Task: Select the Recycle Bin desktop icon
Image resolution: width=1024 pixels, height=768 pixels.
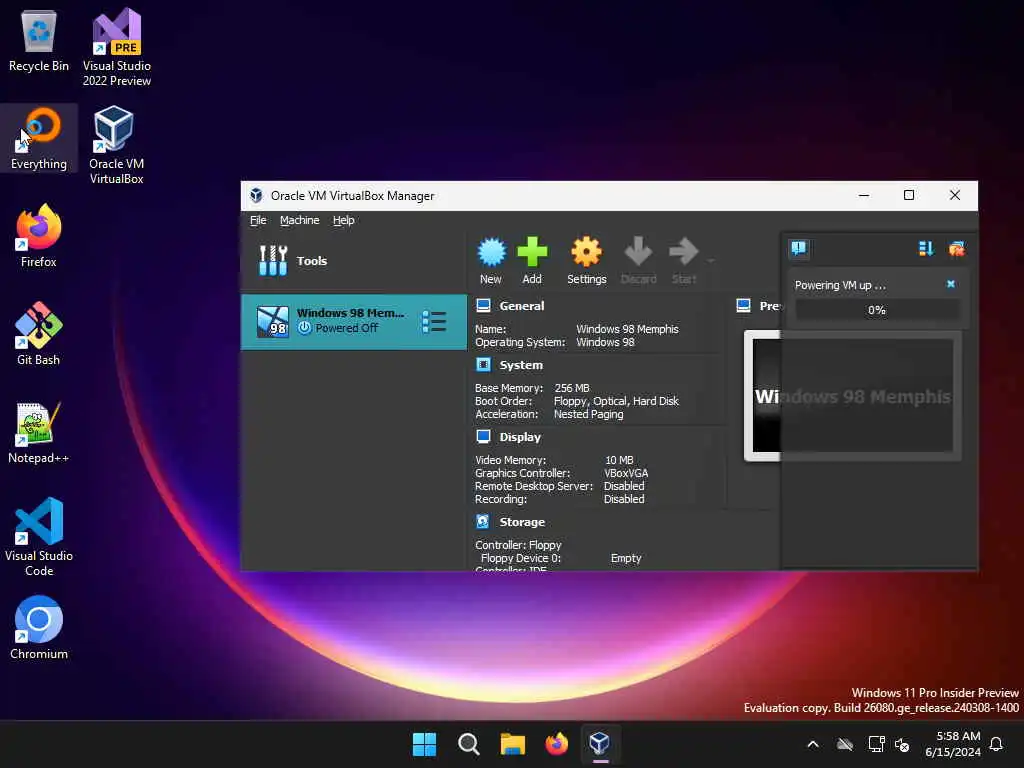Action: pyautogui.click(x=39, y=41)
